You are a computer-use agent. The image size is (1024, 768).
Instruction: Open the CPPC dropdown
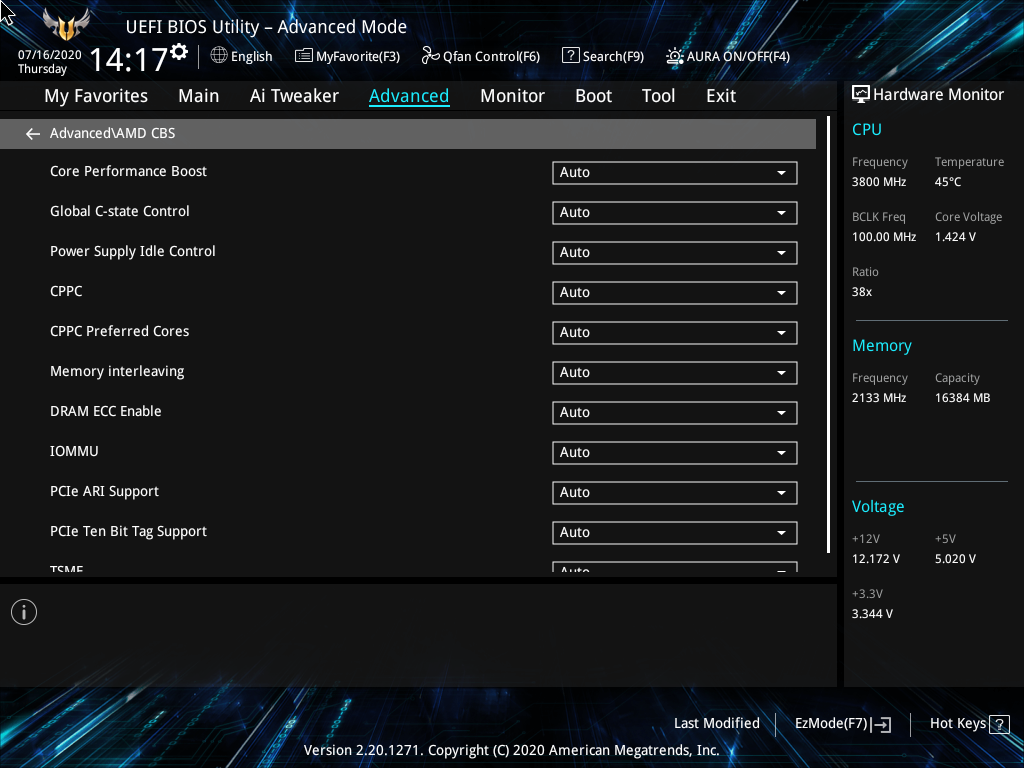(675, 293)
